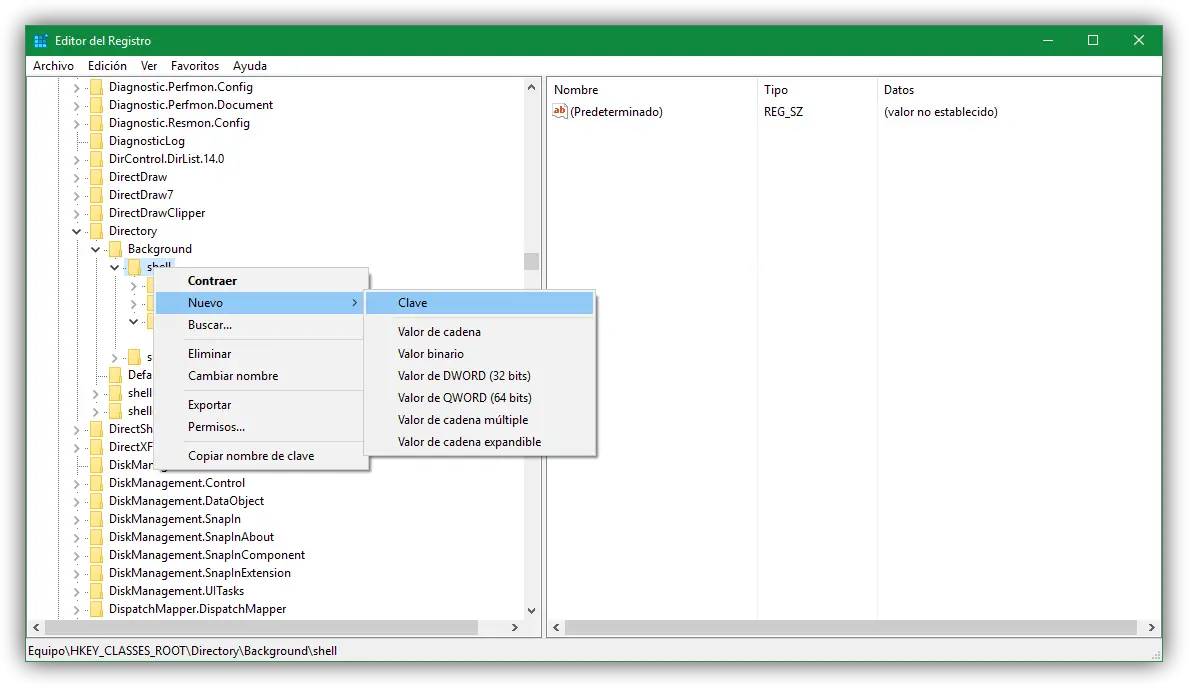Choose Cambiar nombre in the context menu
The height and width of the screenshot is (687, 1188).
pos(261,376)
